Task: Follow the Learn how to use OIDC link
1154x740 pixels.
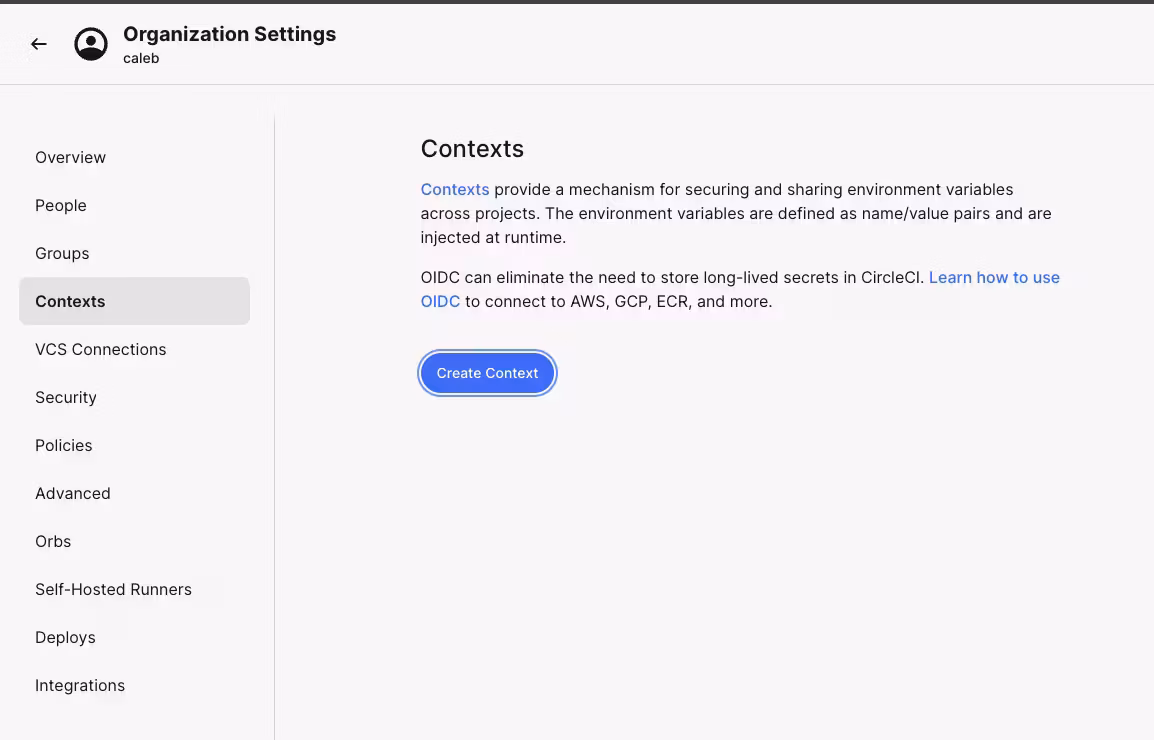Action: click(994, 277)
